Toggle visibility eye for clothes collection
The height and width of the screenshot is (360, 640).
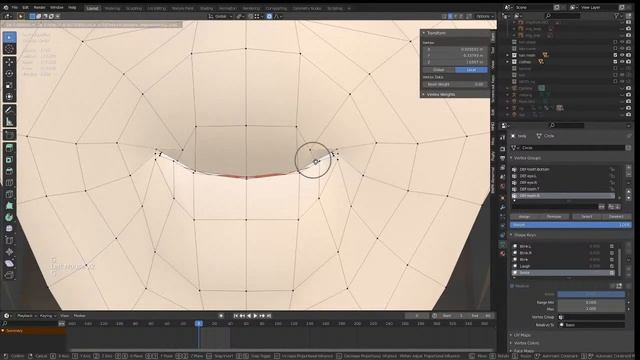pos(622,62)
